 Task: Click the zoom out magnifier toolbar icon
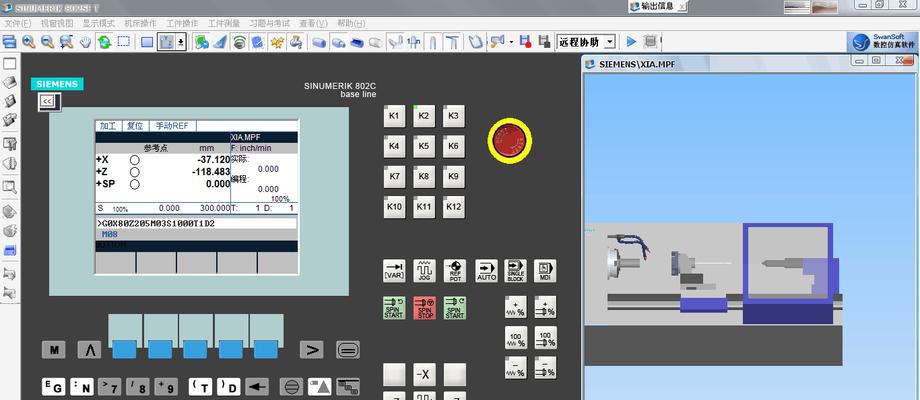[48, 42]
